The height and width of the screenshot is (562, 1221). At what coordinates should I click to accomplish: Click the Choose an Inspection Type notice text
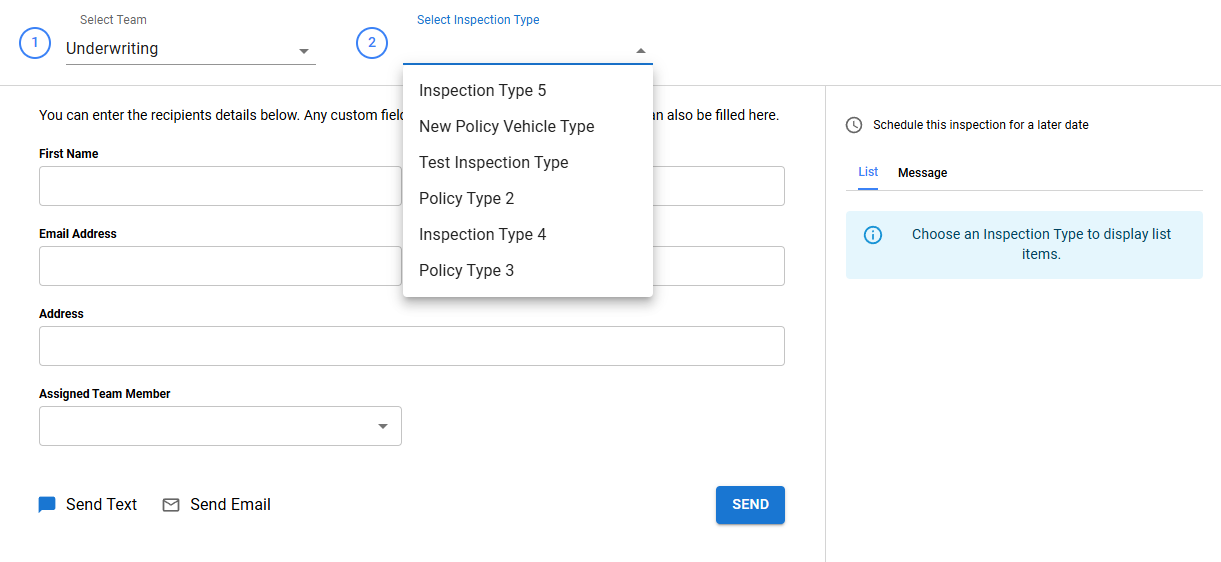1041,244
